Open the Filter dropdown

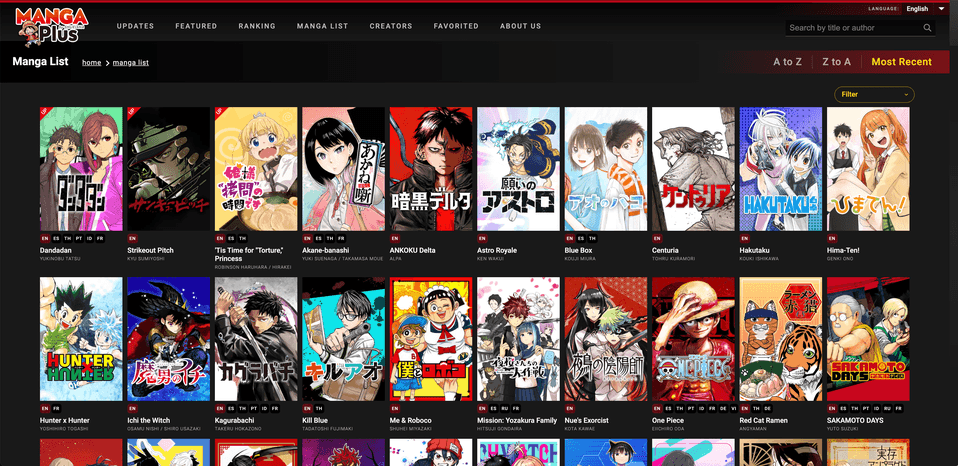[874, 94]
